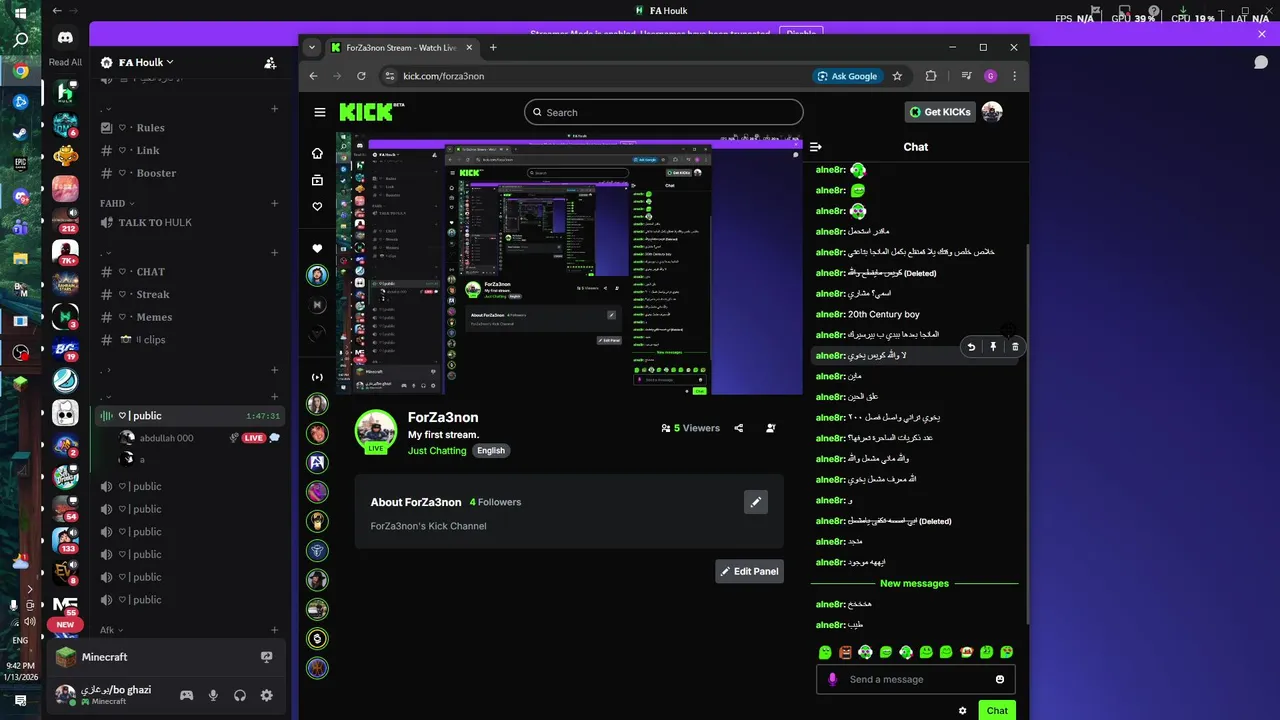The height and width of the screenshot is (720, 1280).
Task: Edit the About ForZa3non section
Action: tap(756, 502)
